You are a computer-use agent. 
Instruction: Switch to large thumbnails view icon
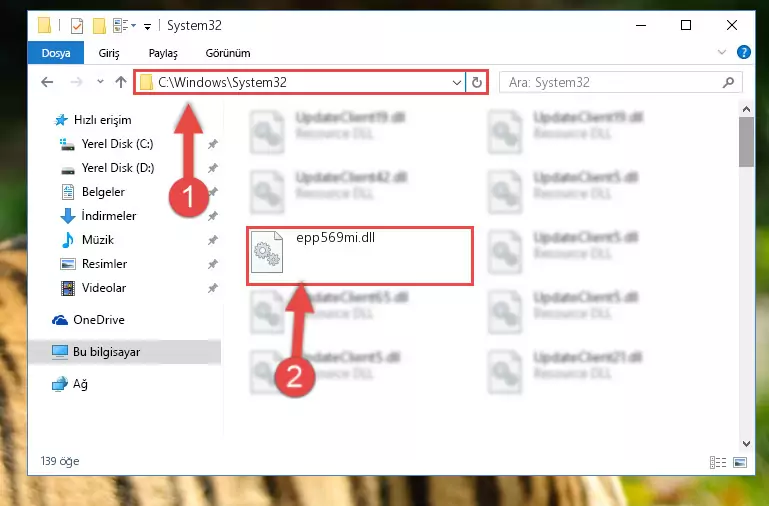pyautogui.click(x=740, y=462)
